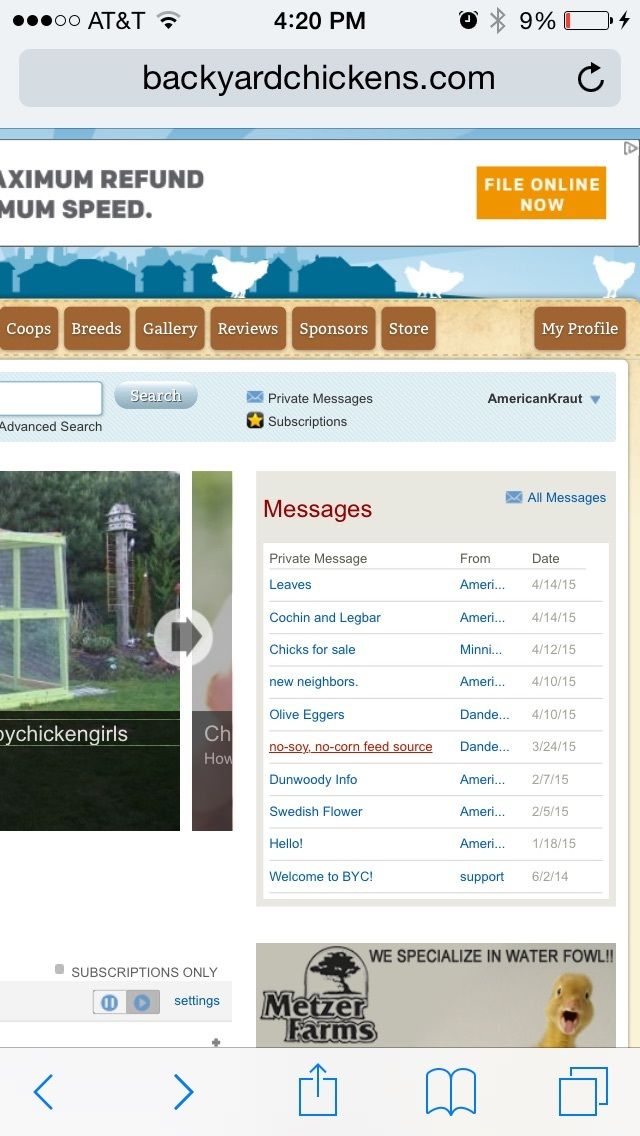Open the new neighbors. message
Screen dimensions: 640x1136
pos(314,681)
